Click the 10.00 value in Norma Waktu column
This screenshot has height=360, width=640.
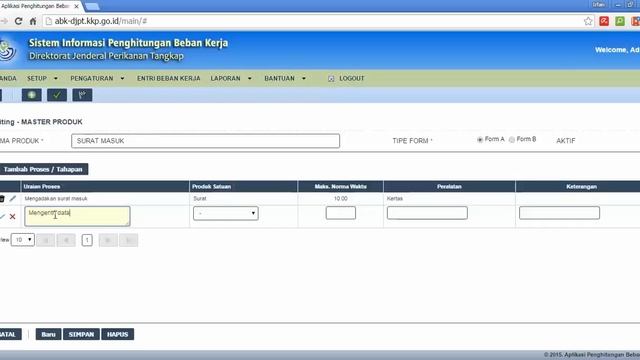tap(341, 199)
